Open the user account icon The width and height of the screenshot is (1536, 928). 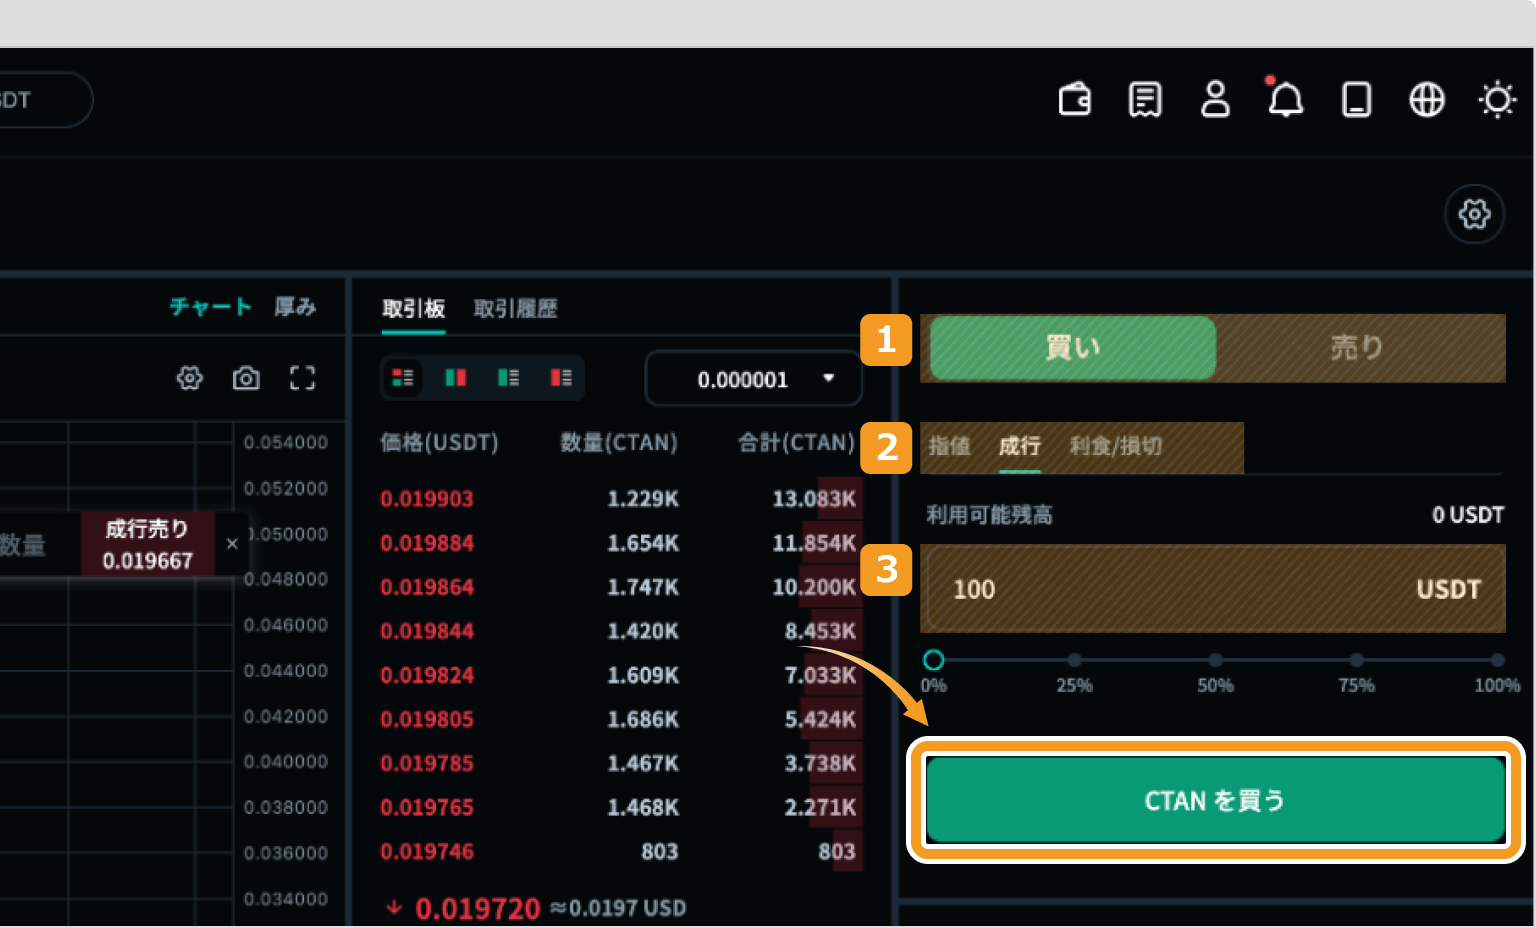point(1215,100)
